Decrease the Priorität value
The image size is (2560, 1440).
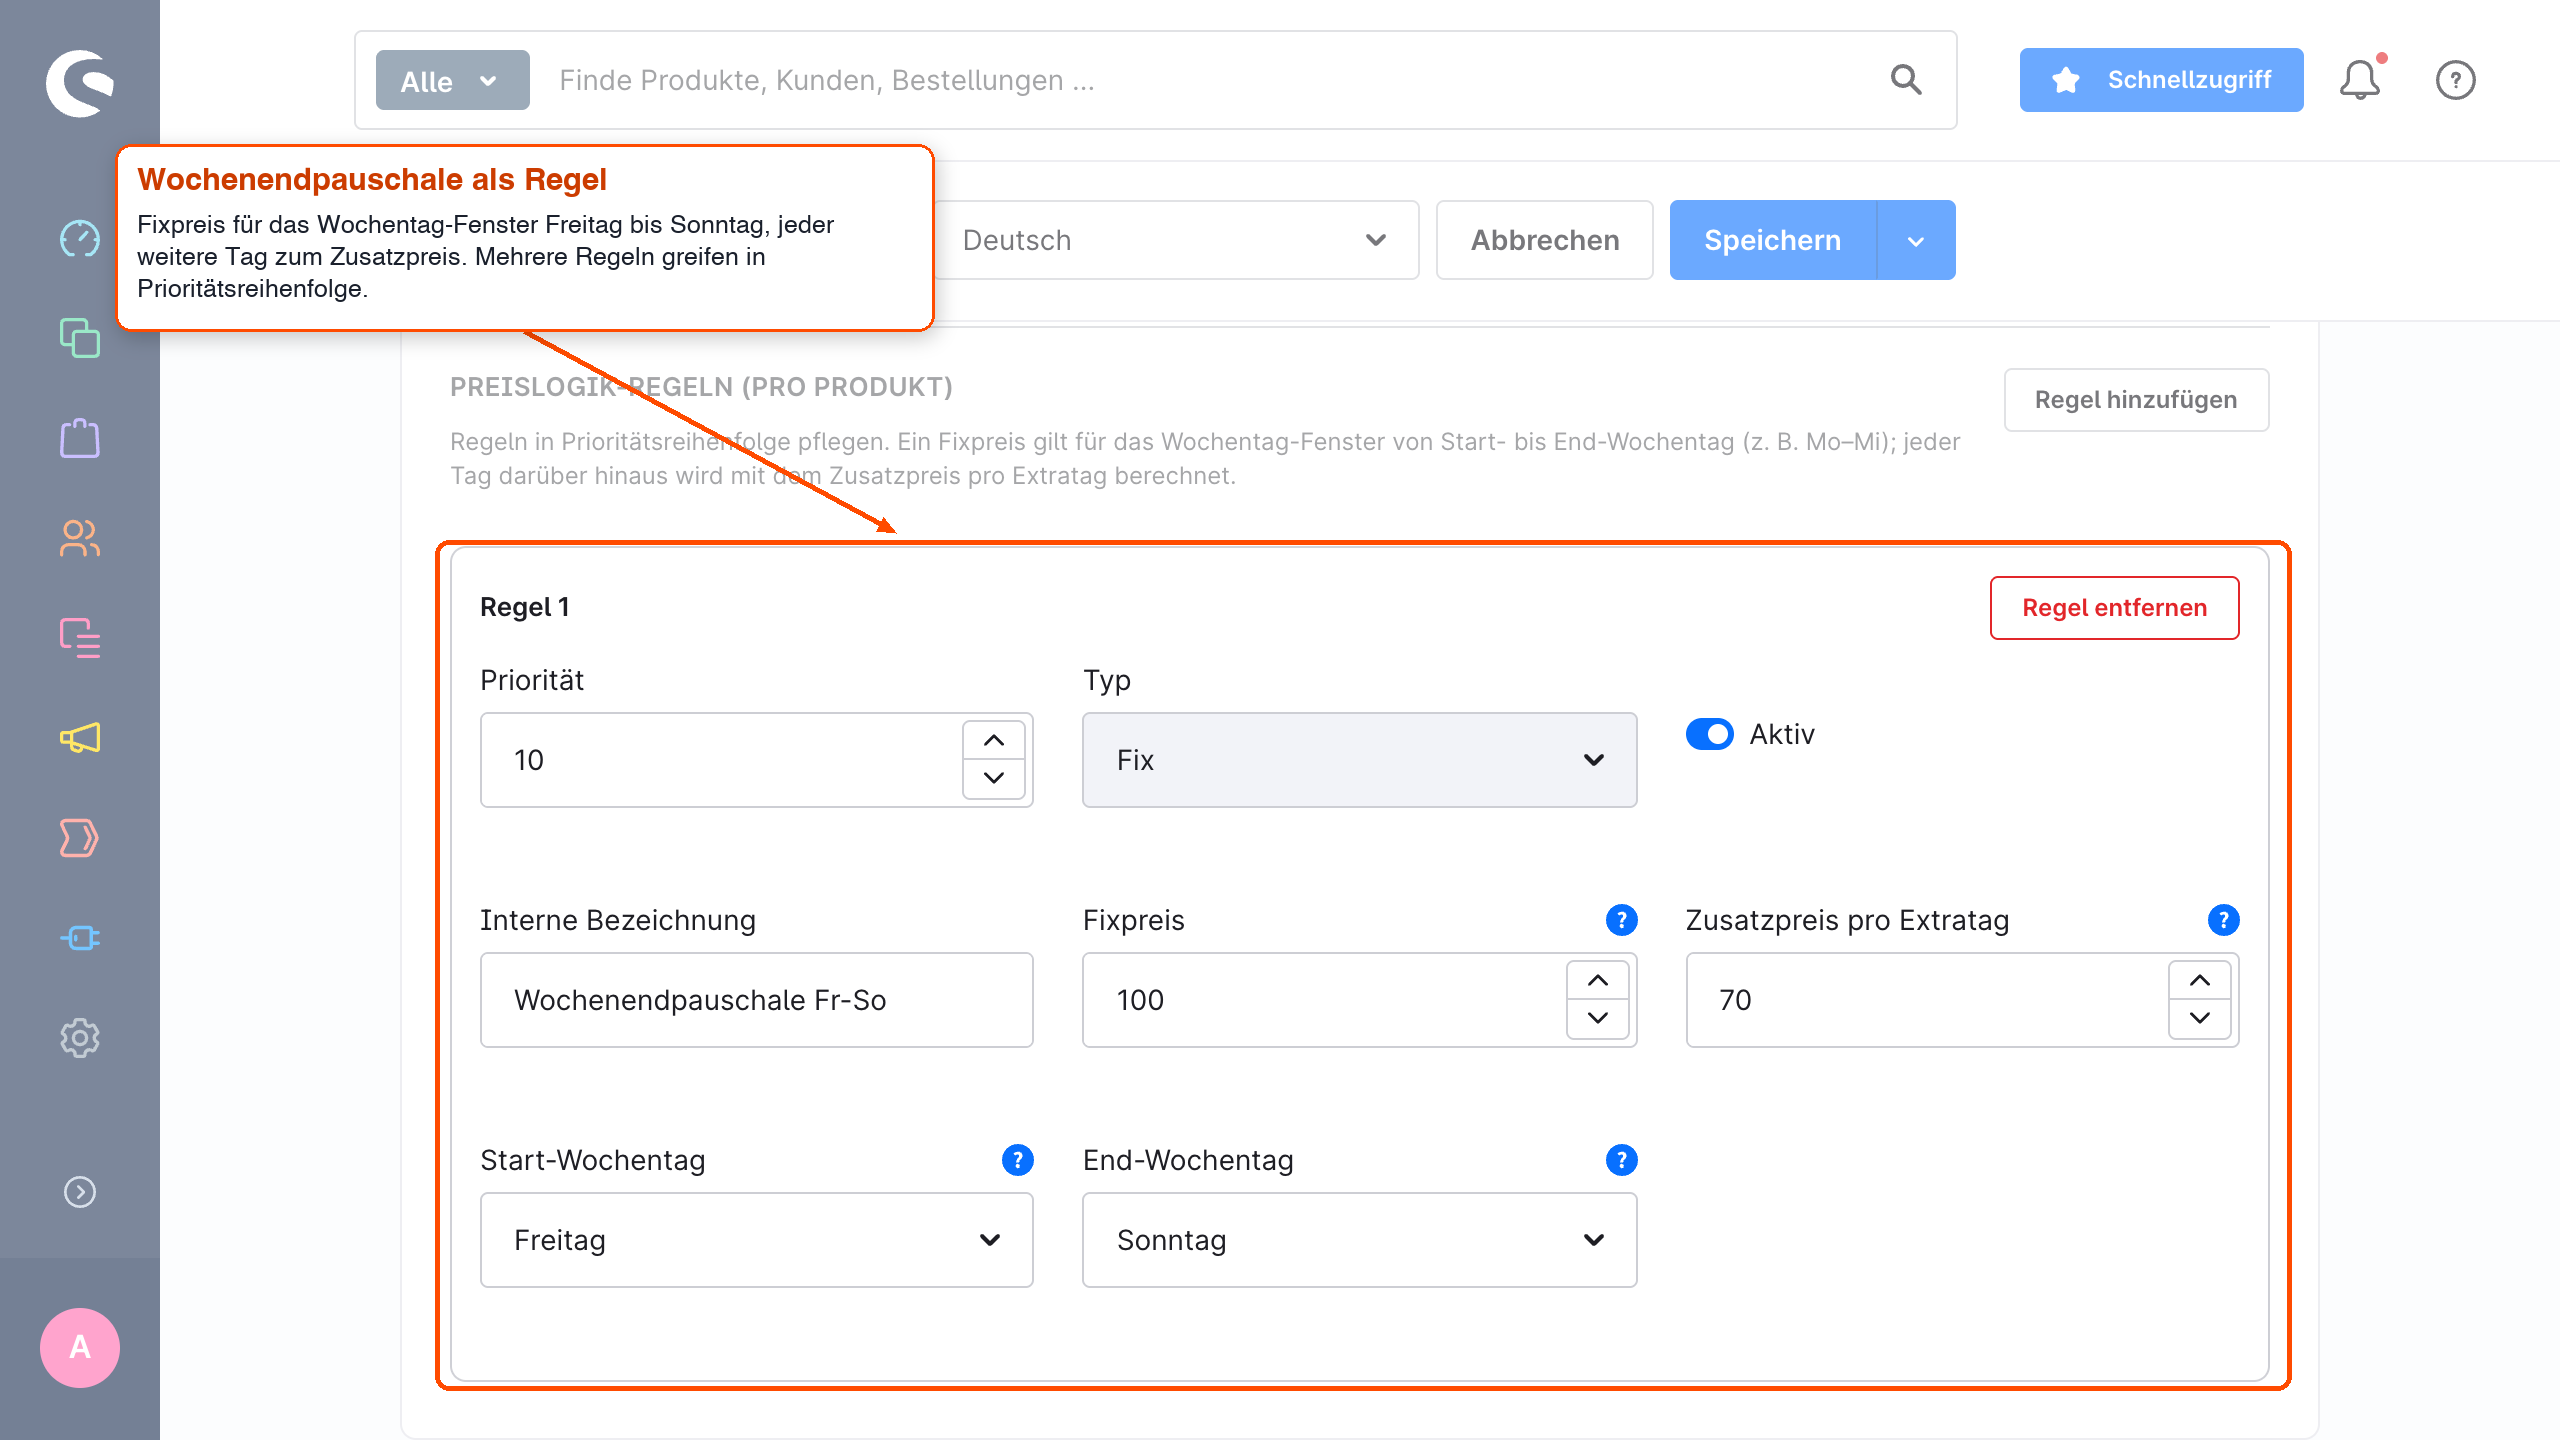coord(993,778)
